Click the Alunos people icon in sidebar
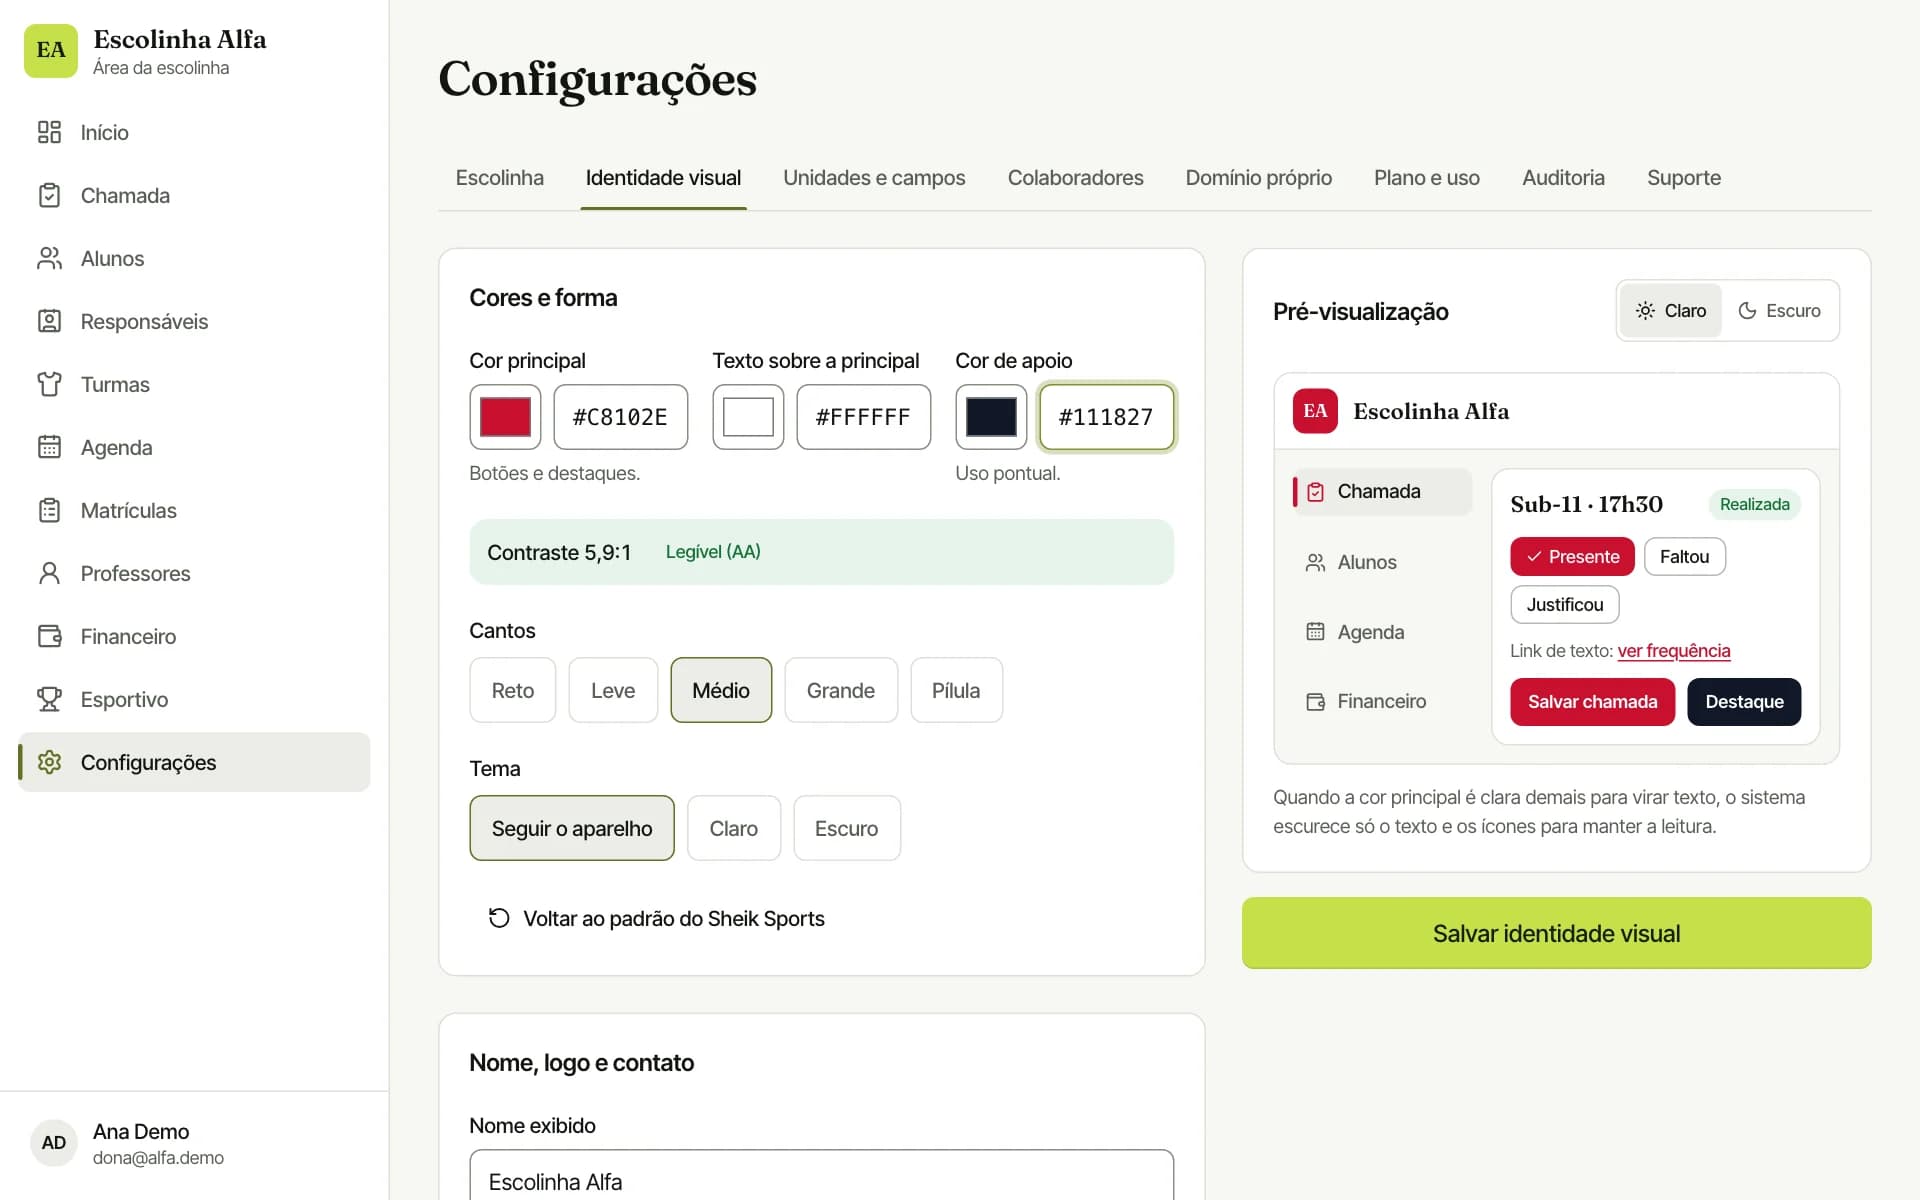 pos(49,258)
